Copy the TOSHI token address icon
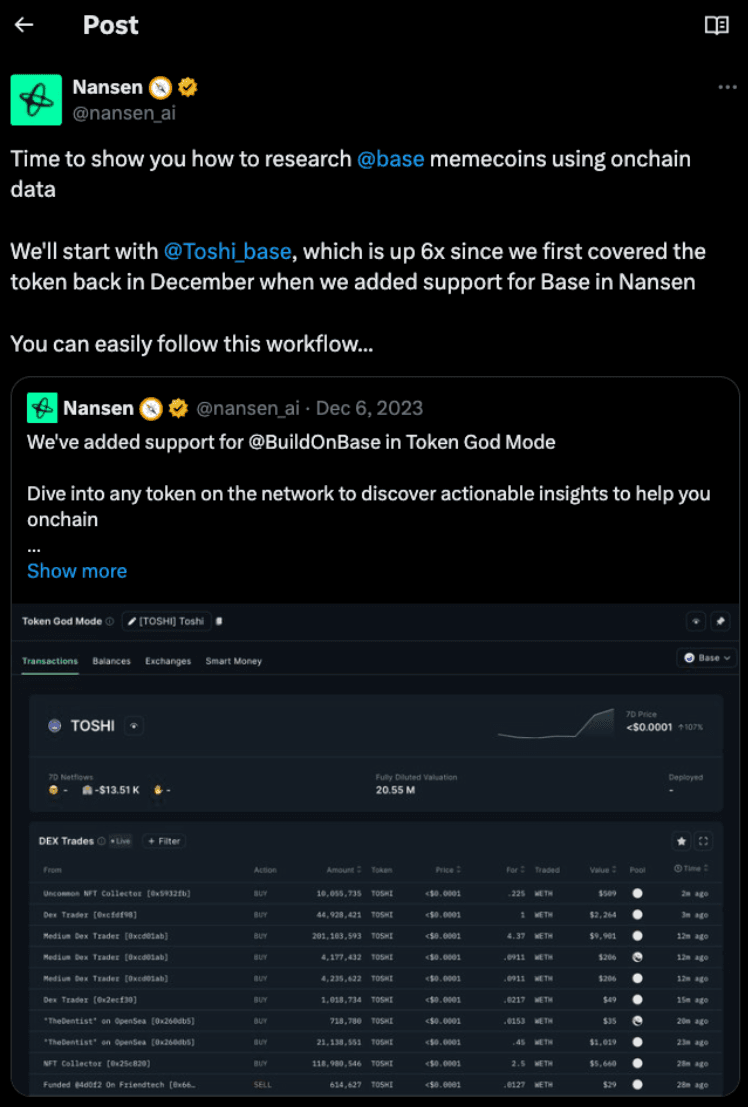 (219, 621)
